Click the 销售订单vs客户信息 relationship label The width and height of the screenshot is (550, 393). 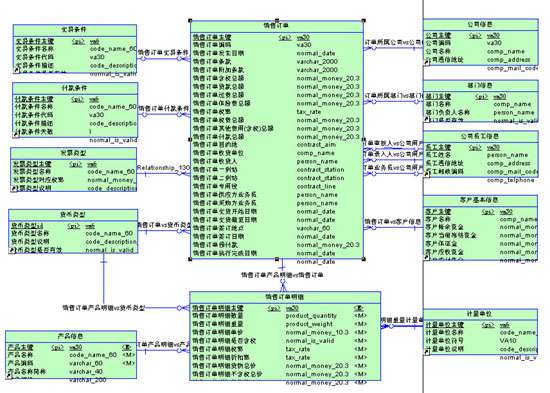[393, 222]
